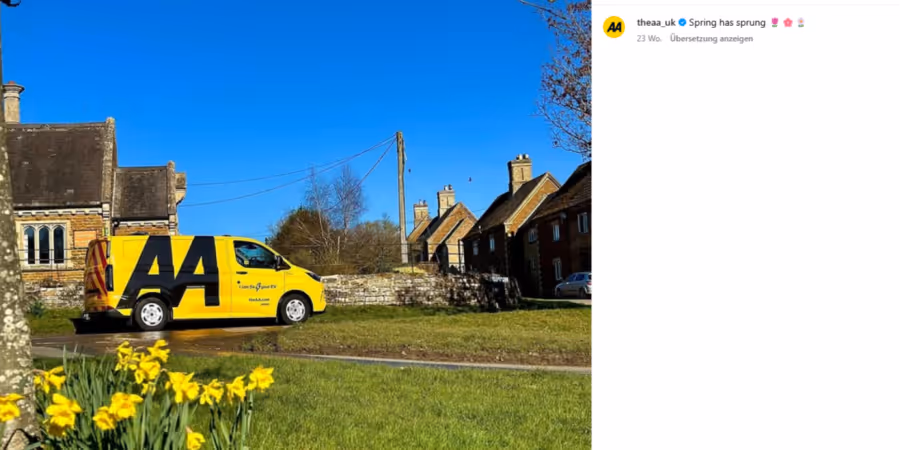Click theAA.com text on van door
The image size is (900, 450).
(259, 300)
